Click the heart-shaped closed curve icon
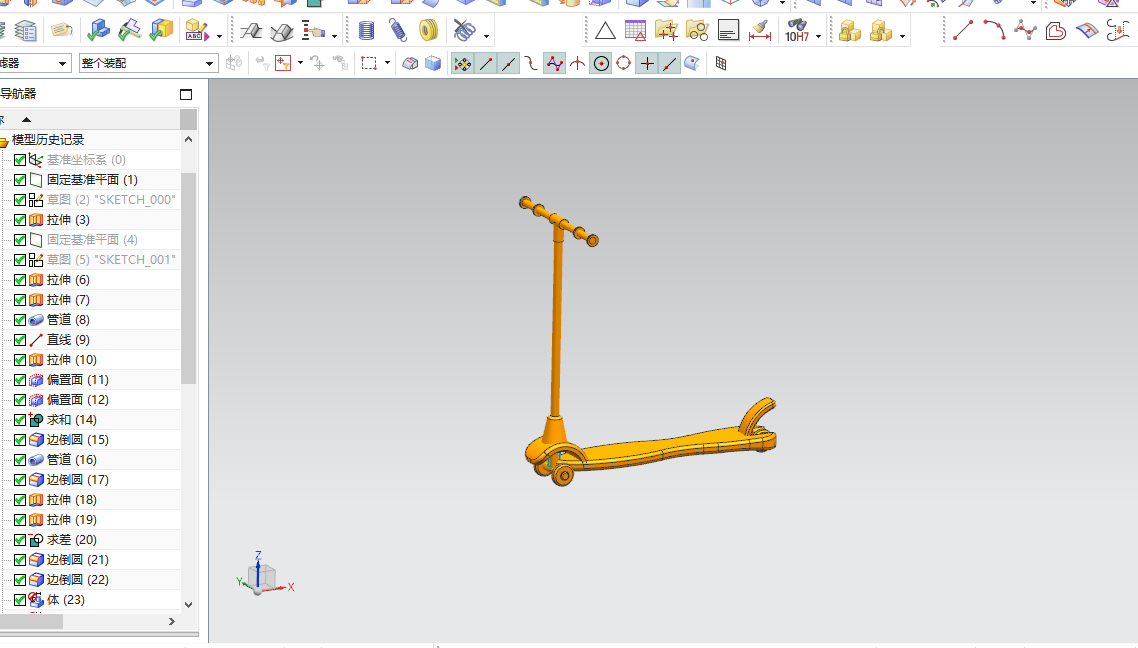Screen dimensions: 1138x648 (x=1056, y=30)
